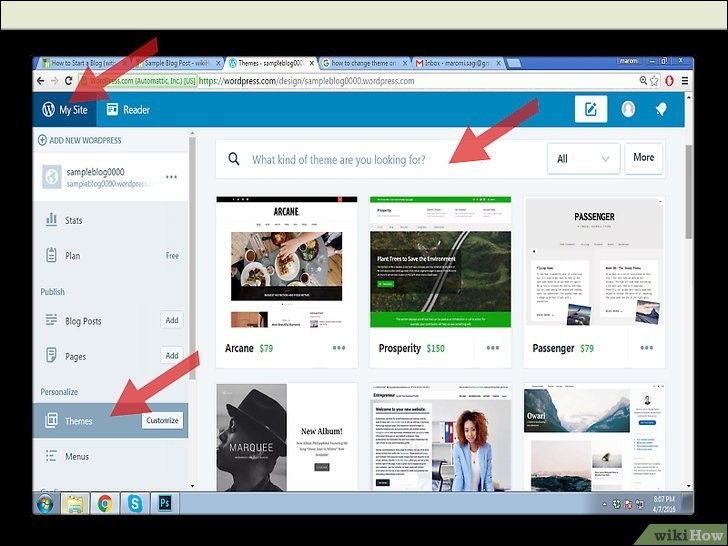The height and width of the screenshot is (546, 728).
Task: Open the notifications bell icon
Action: [661, 109]
